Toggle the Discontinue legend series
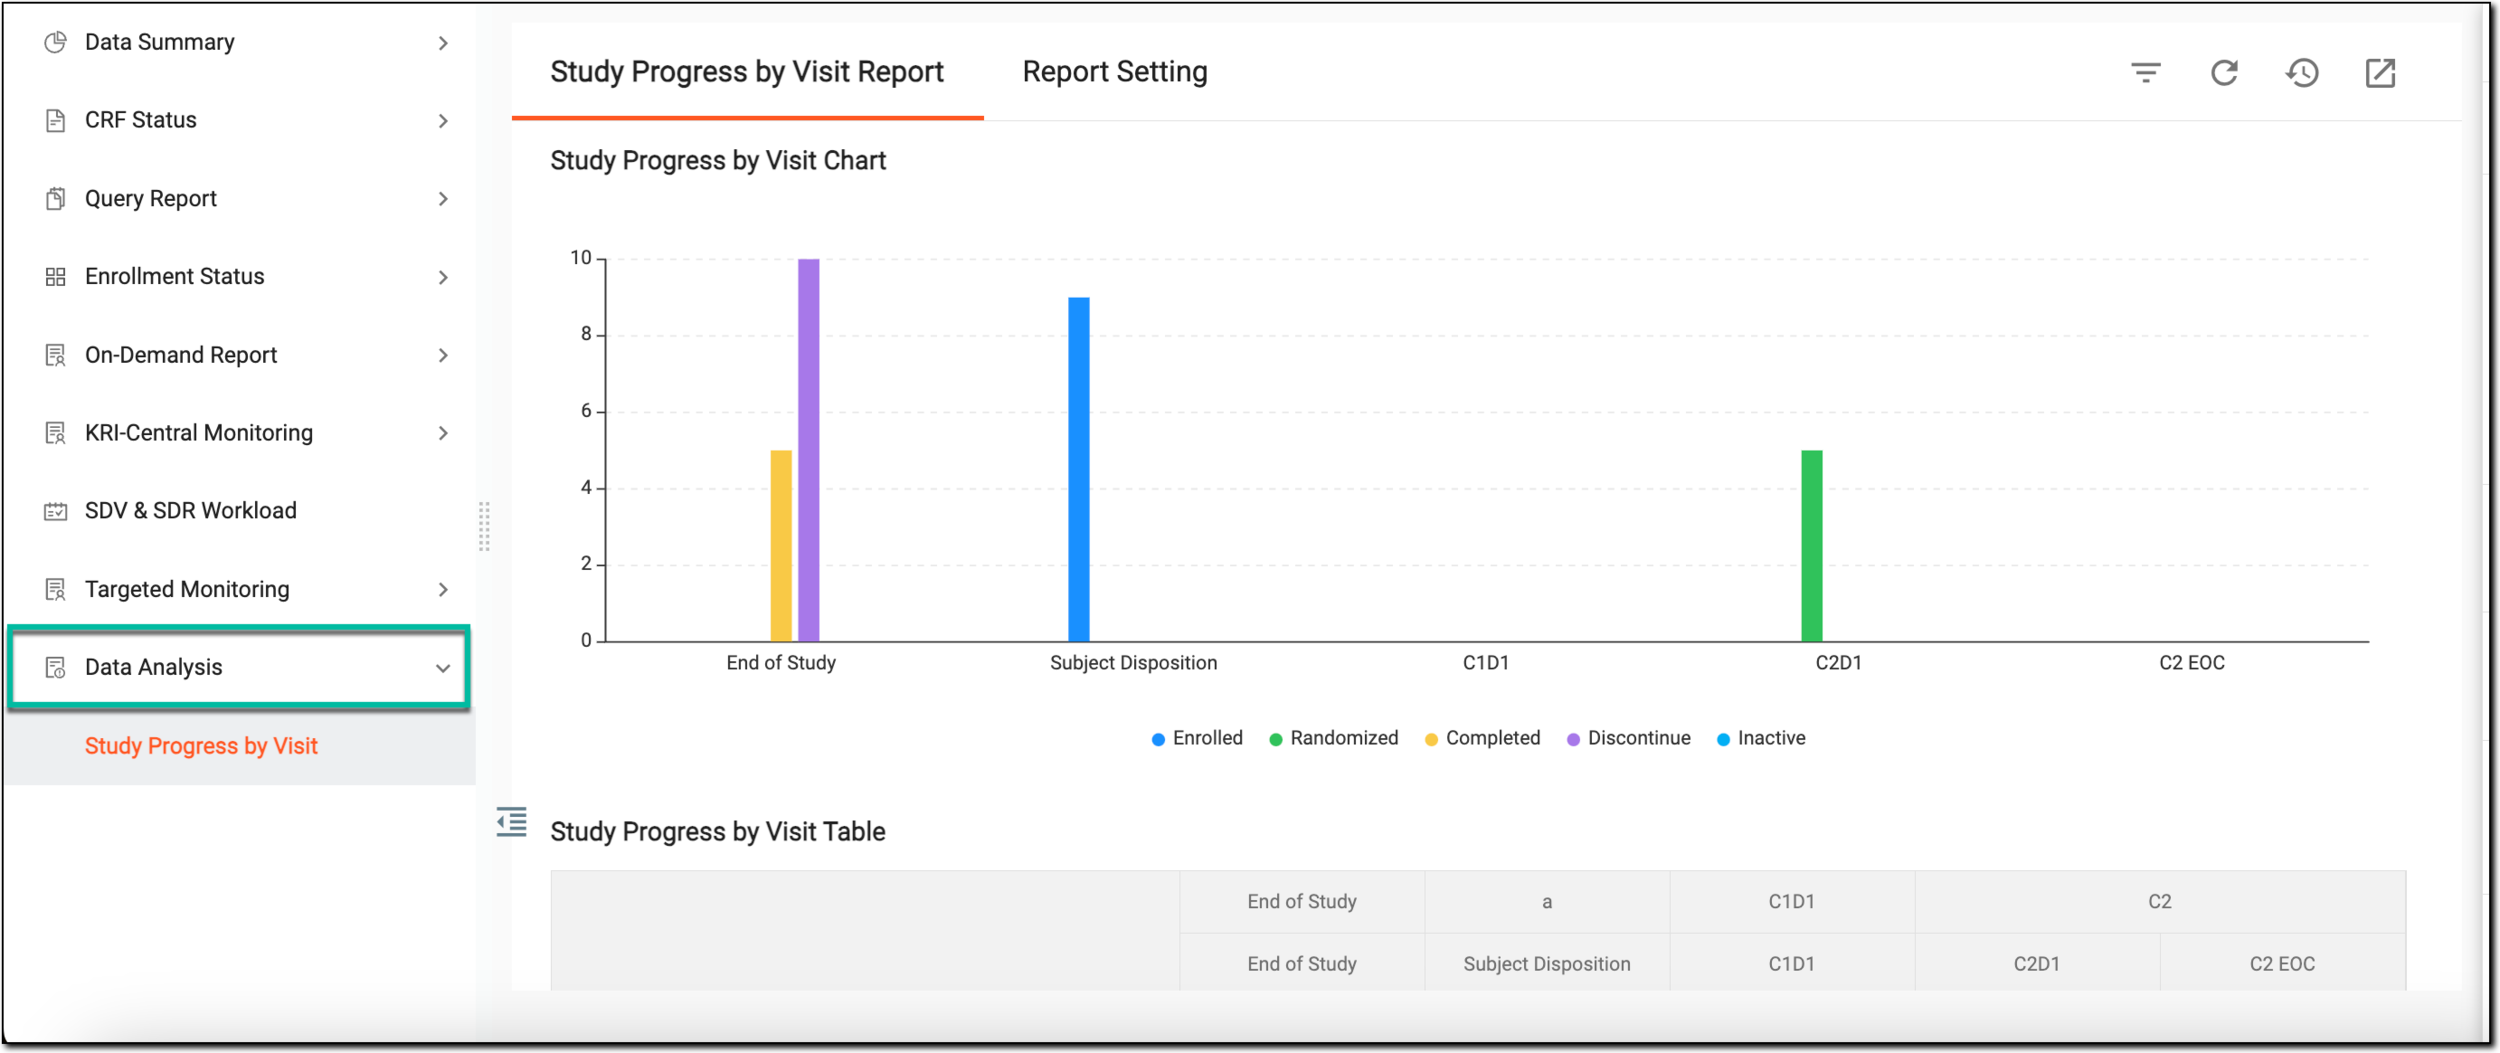The image size is (2500, 1053). tap(1628, 738)
